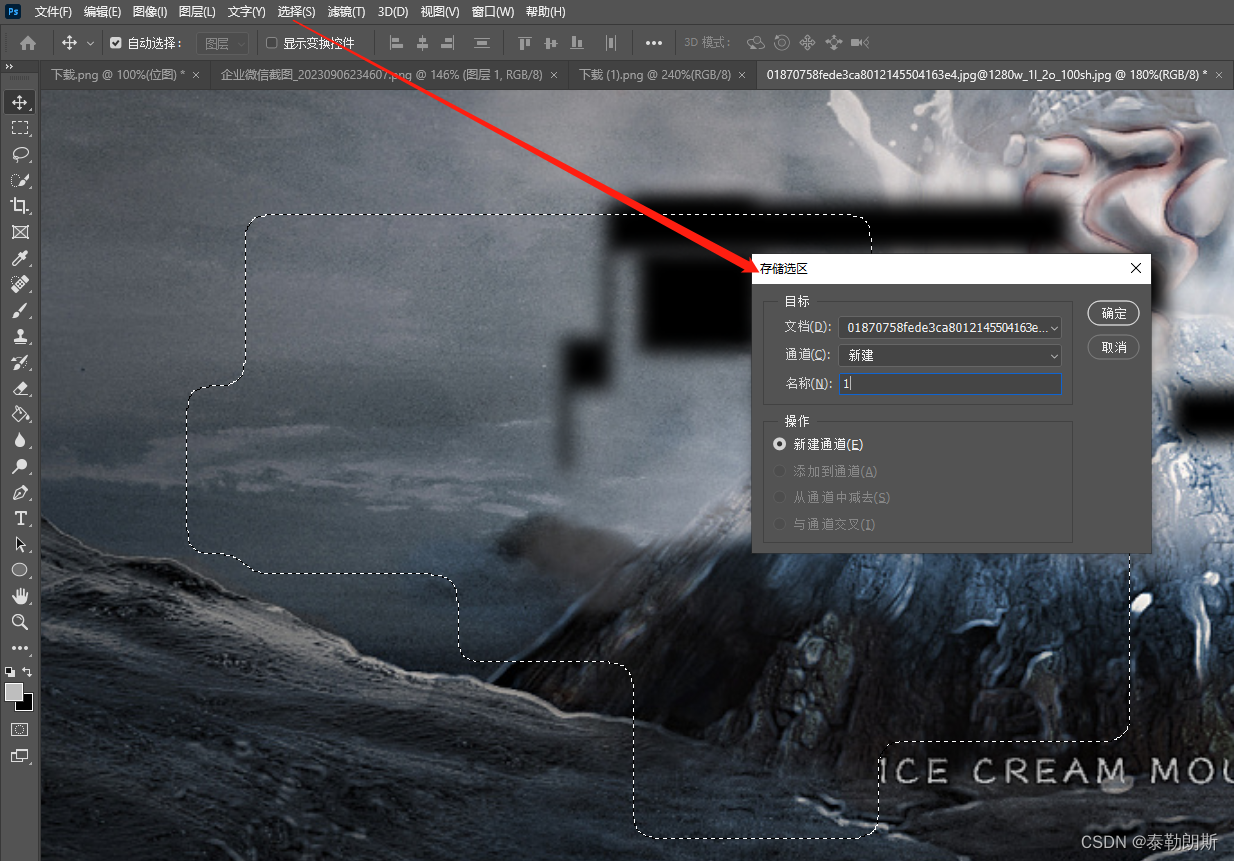1234x861 pixels.
Task: Select the 新建通道 radio button
Action: (780, 444)
